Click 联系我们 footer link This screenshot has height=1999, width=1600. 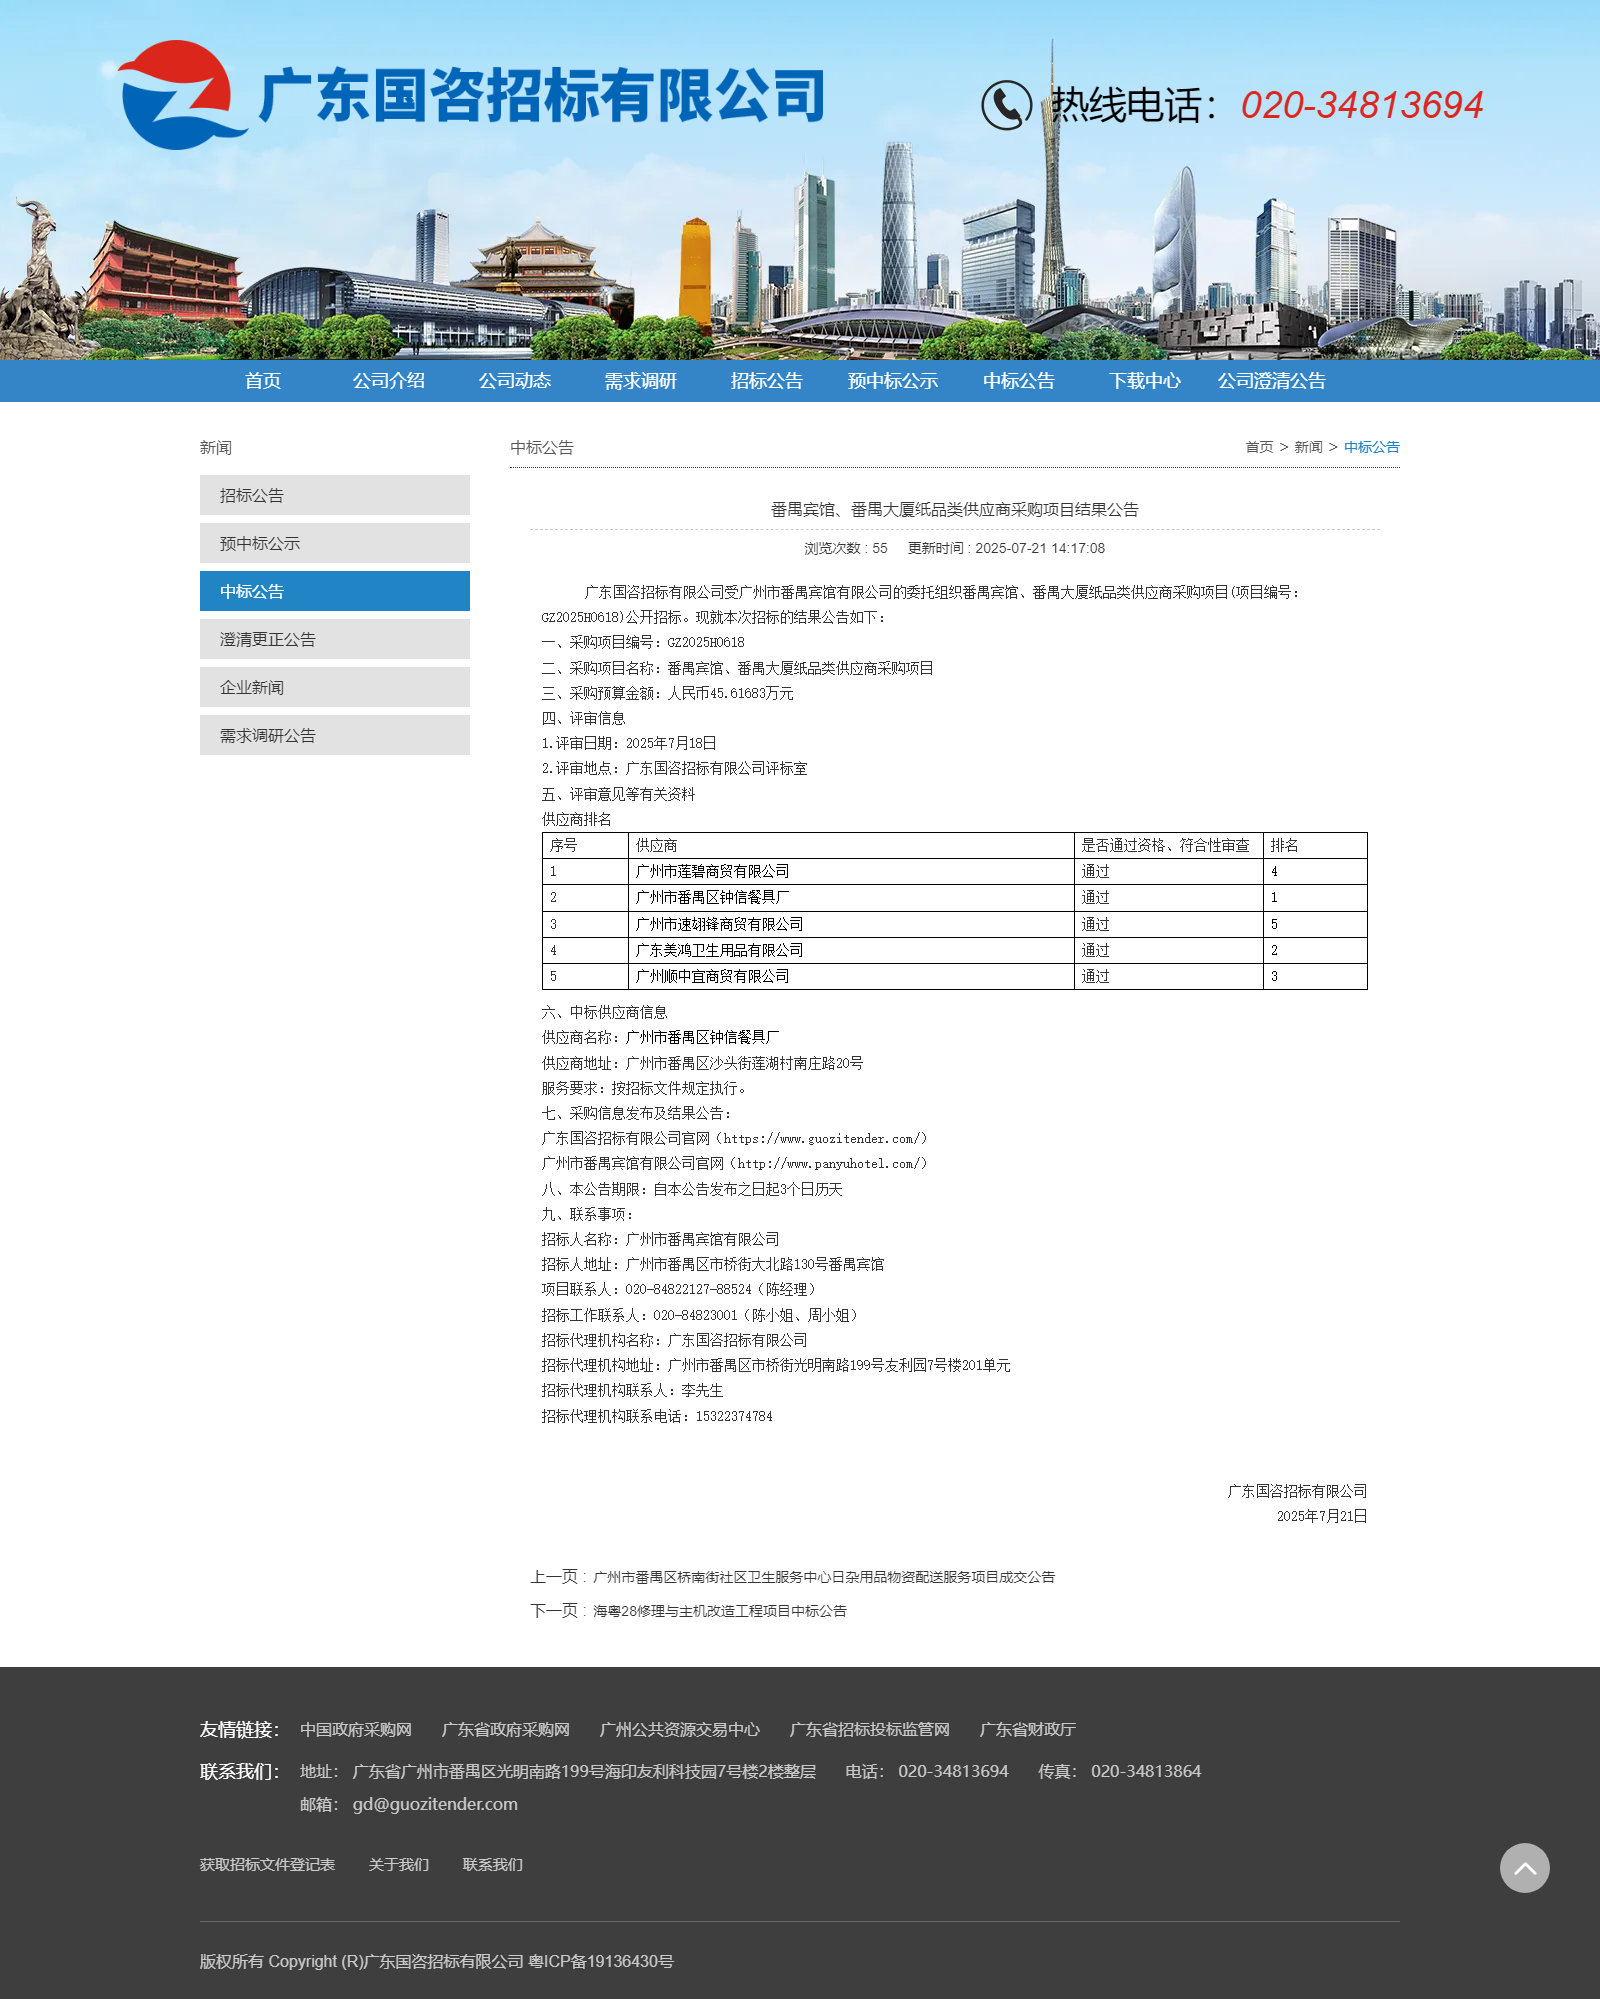492,1864
